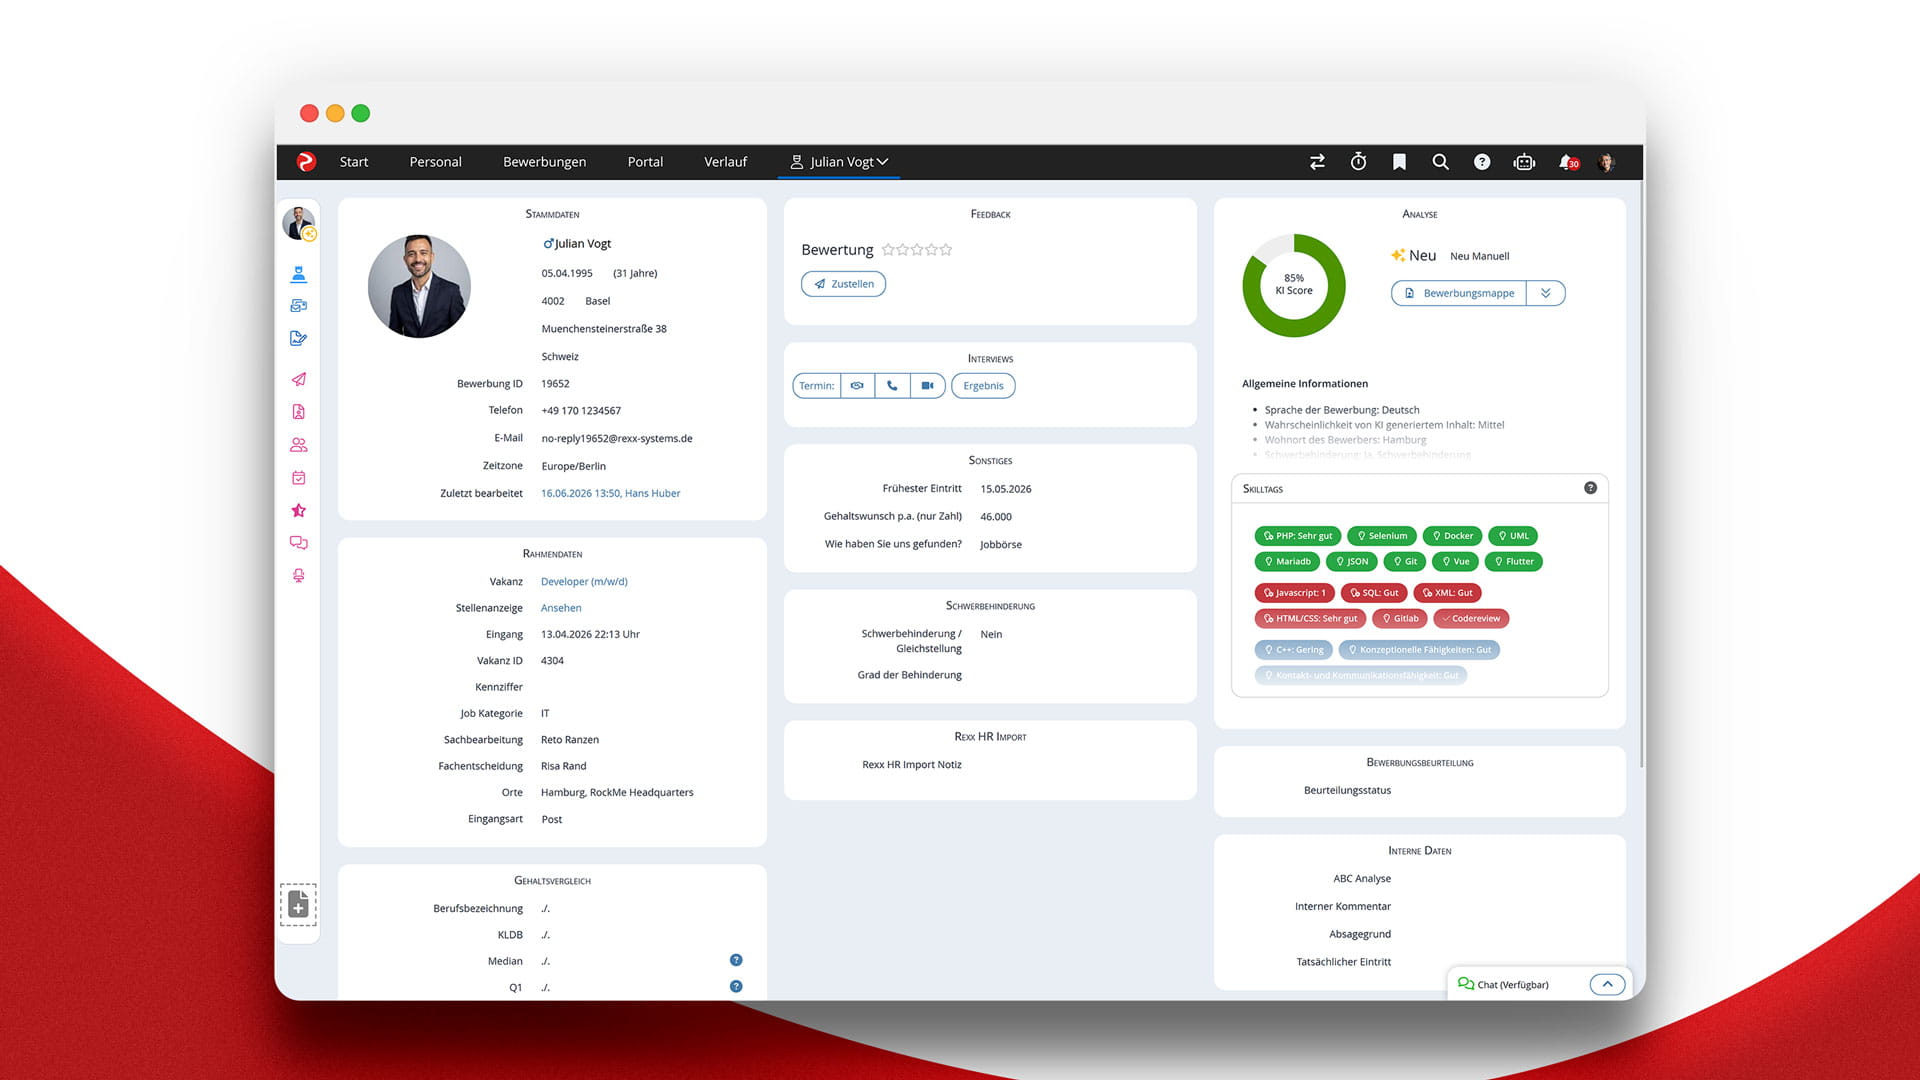Select the Mariadb skill tag
The width and height of the screenshot is (1920, 1080).
click(1287, 562)
